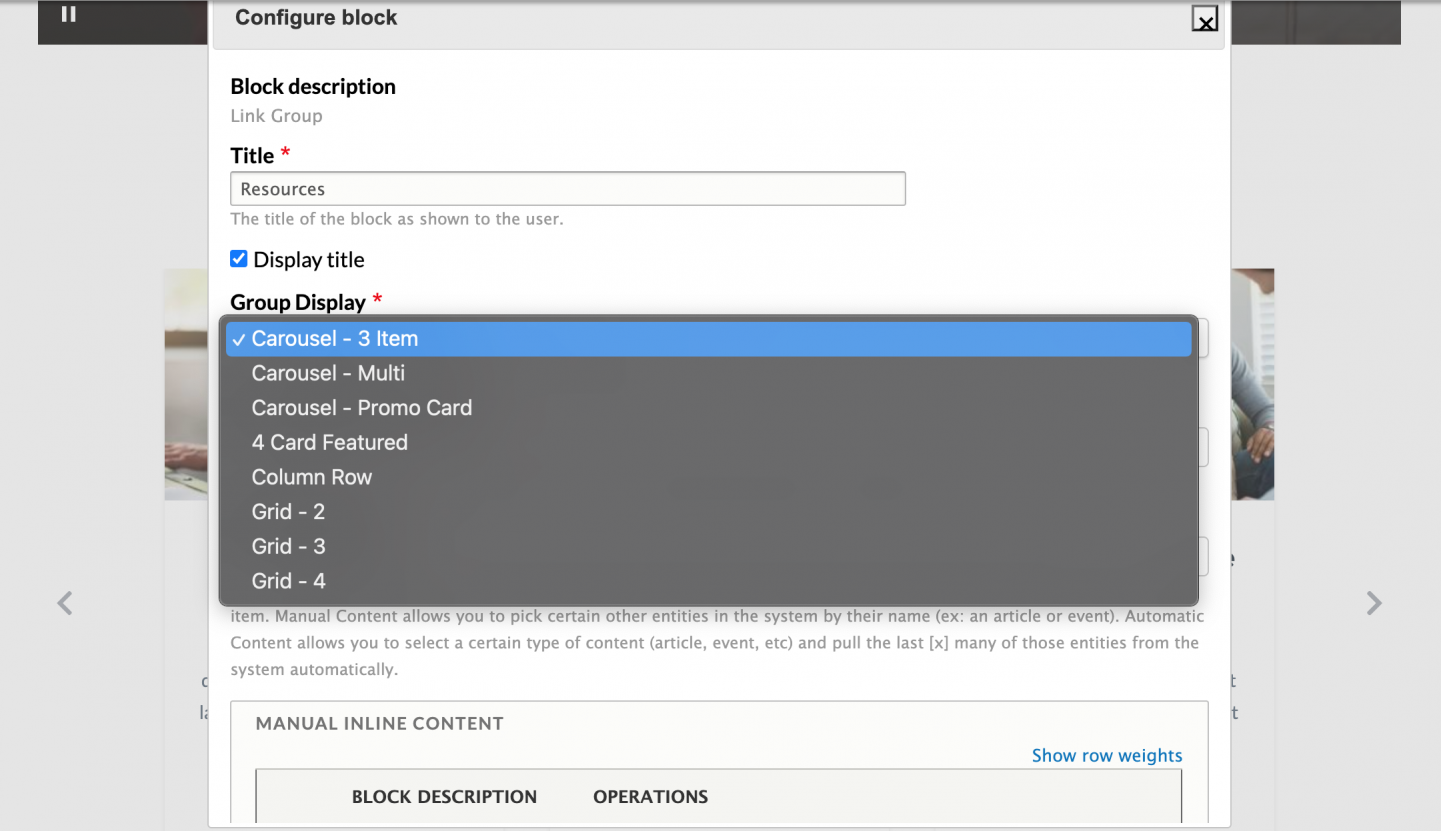Screen dimensions: 1441x831
Task: Click the BLOCK DESCRIPTION column header
Action: [x=444, y=796]
